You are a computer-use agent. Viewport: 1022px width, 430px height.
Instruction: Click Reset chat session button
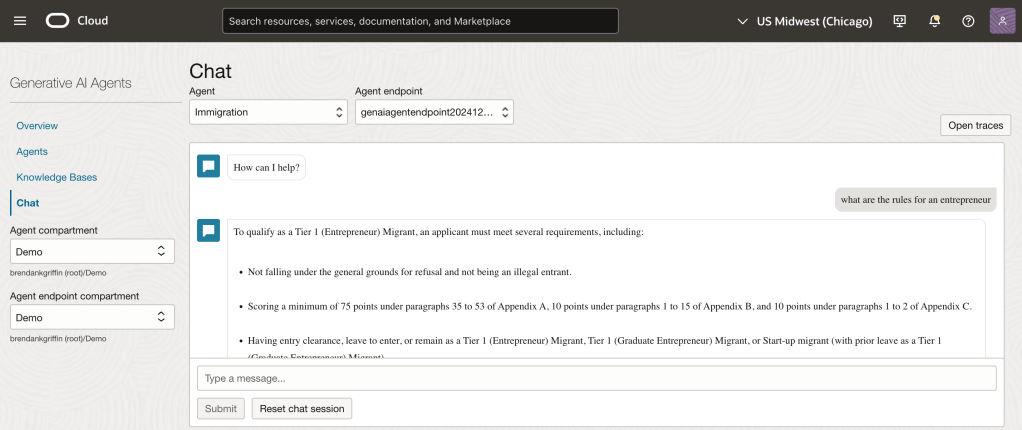[x=302, y=408]
